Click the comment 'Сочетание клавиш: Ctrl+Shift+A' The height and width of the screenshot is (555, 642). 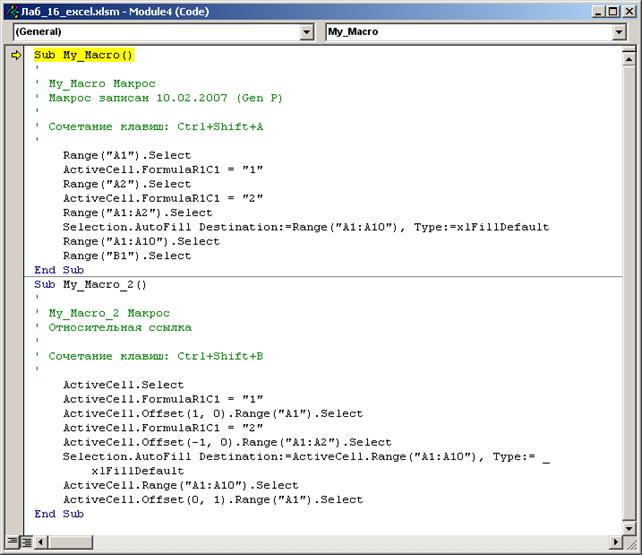pyautogui.click(x=156, y=127)
